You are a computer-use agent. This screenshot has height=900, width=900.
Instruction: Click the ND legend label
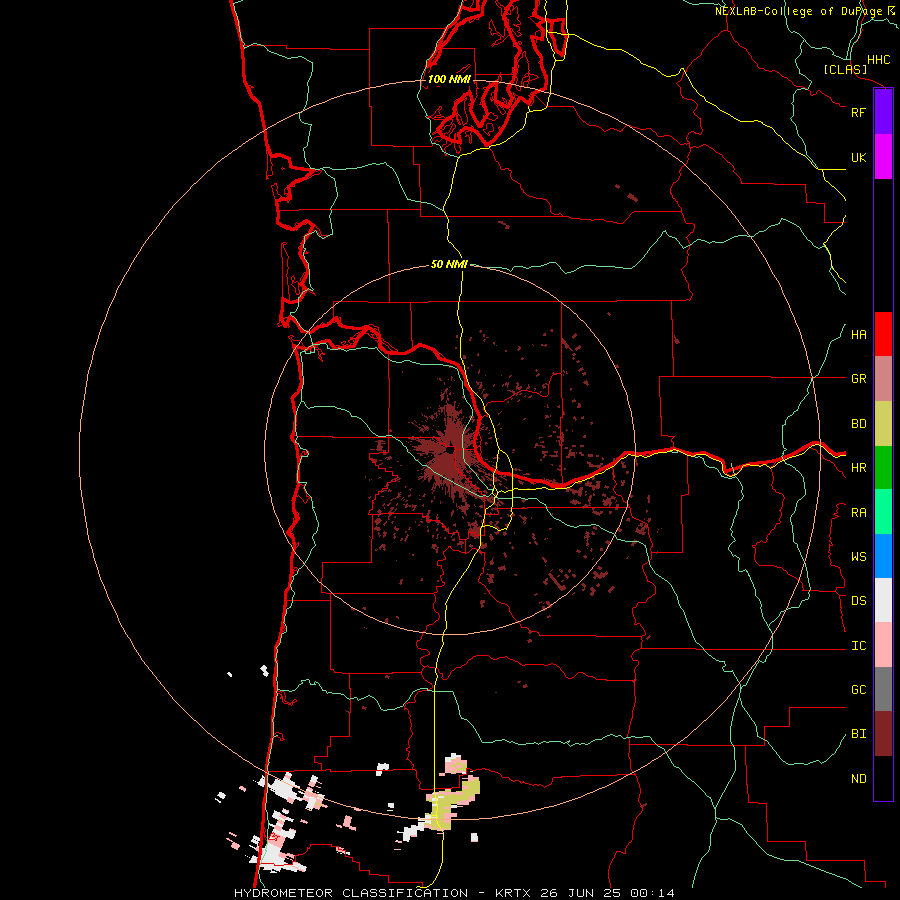(858, 778)
